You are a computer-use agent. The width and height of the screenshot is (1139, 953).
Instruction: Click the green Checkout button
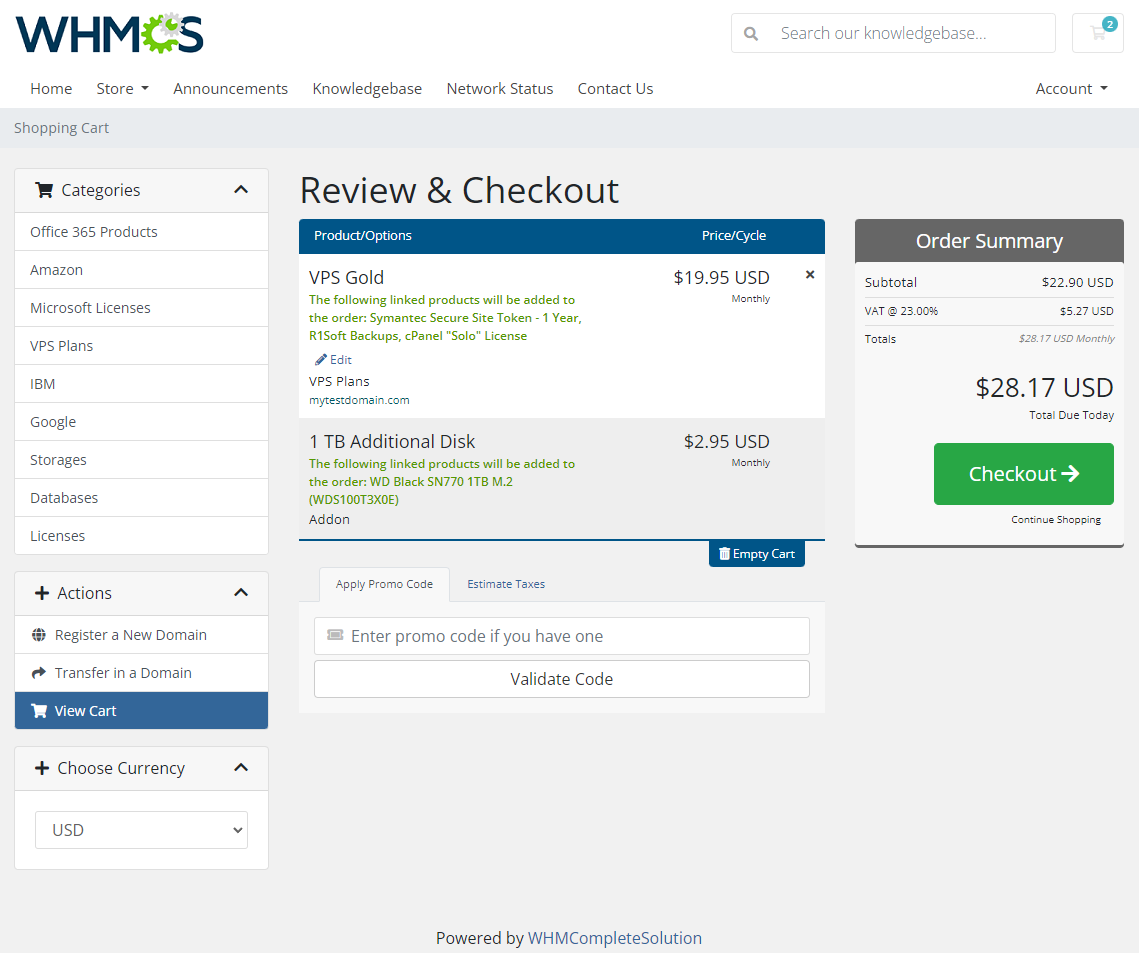1023,473
